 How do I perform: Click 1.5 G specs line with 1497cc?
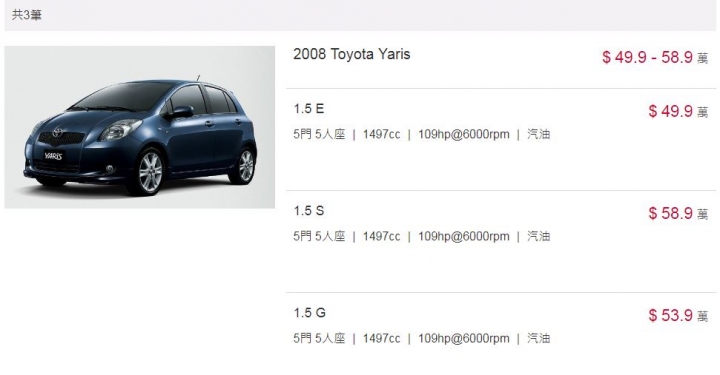422,339
